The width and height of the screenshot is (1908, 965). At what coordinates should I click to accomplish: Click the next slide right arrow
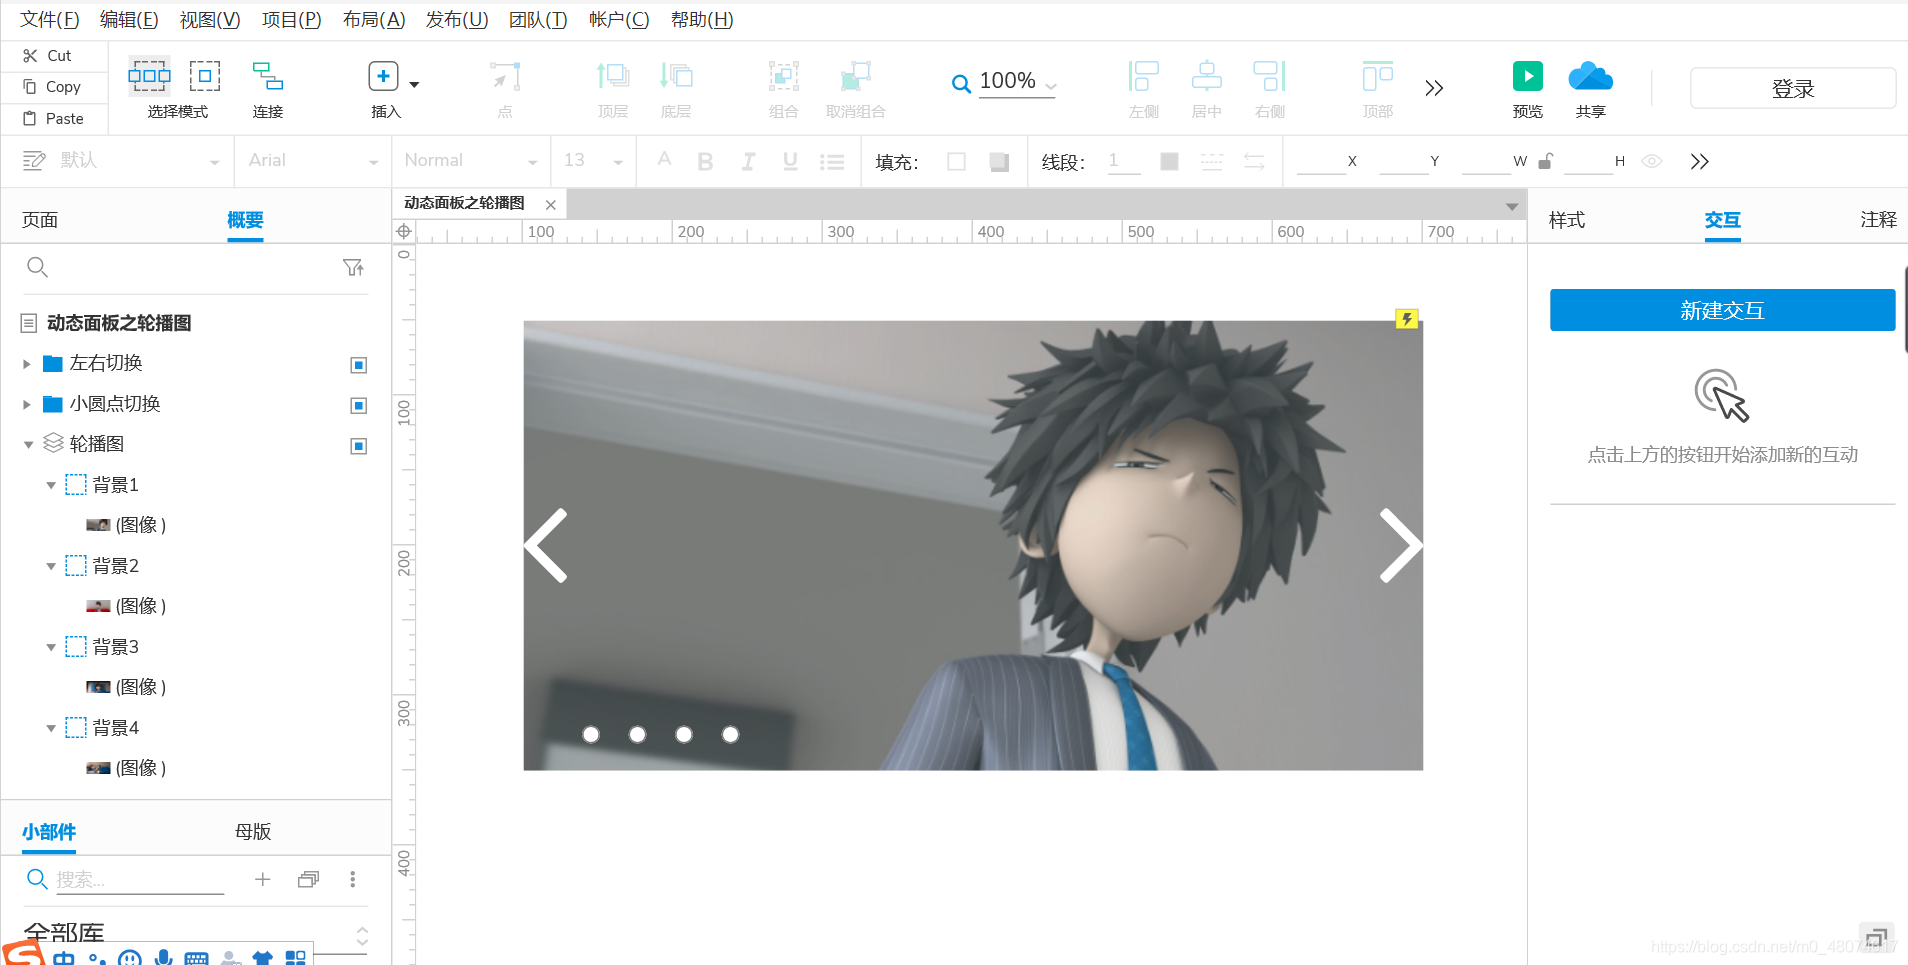click(1400, 546)
